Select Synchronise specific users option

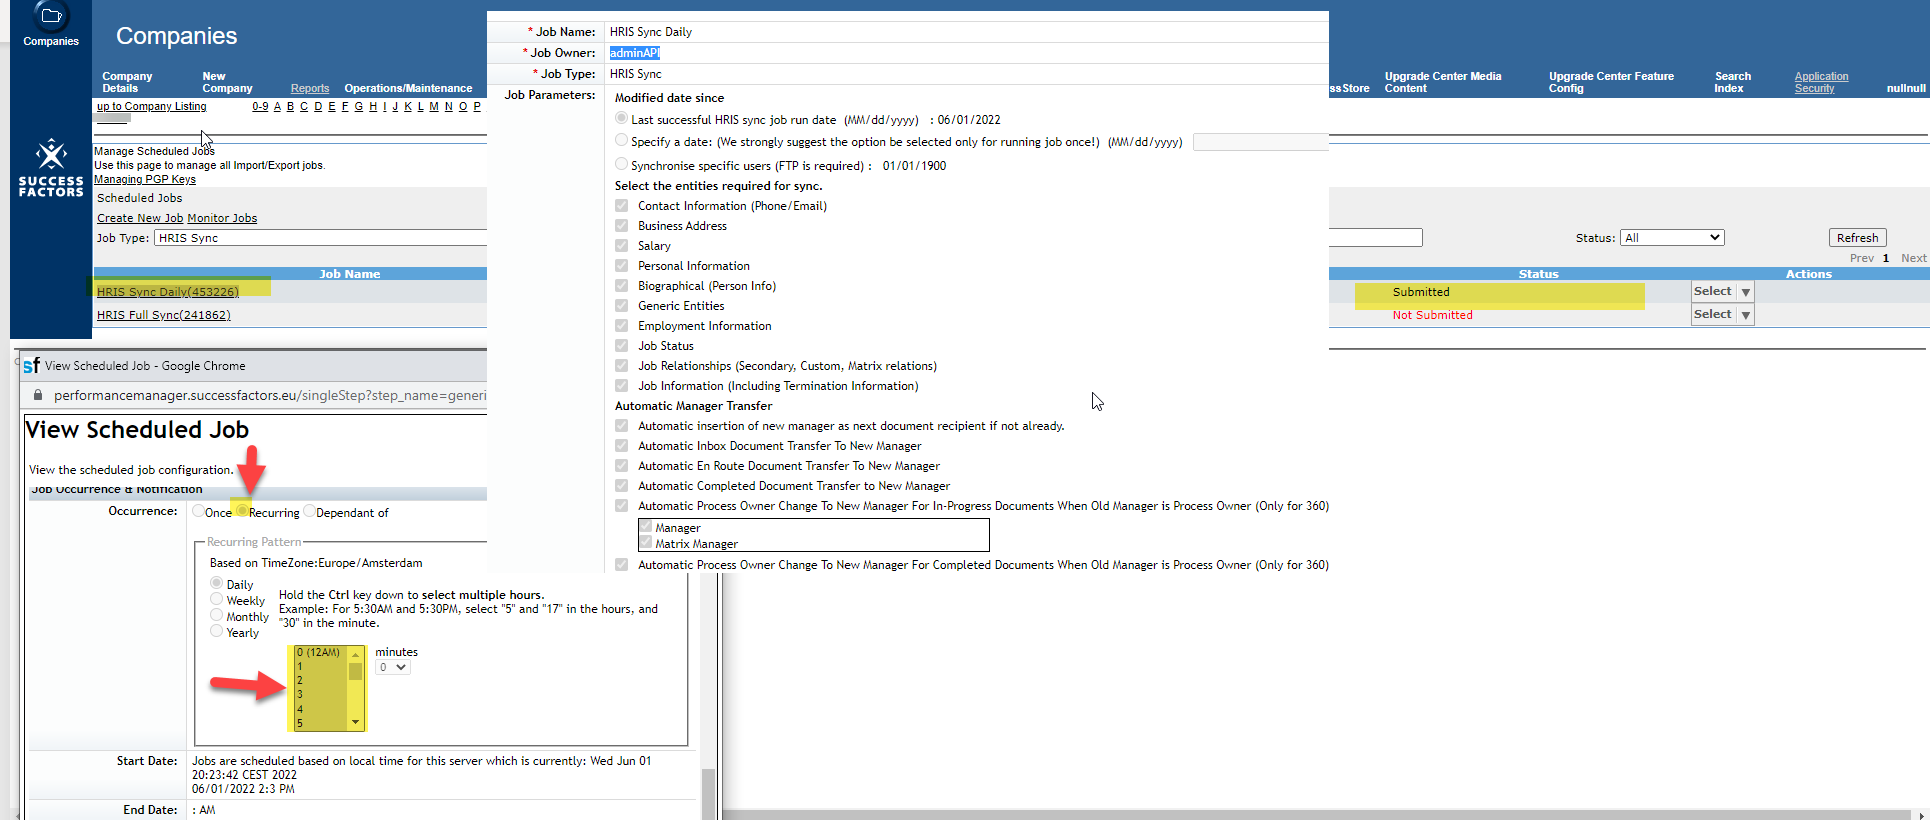(621, 164)
